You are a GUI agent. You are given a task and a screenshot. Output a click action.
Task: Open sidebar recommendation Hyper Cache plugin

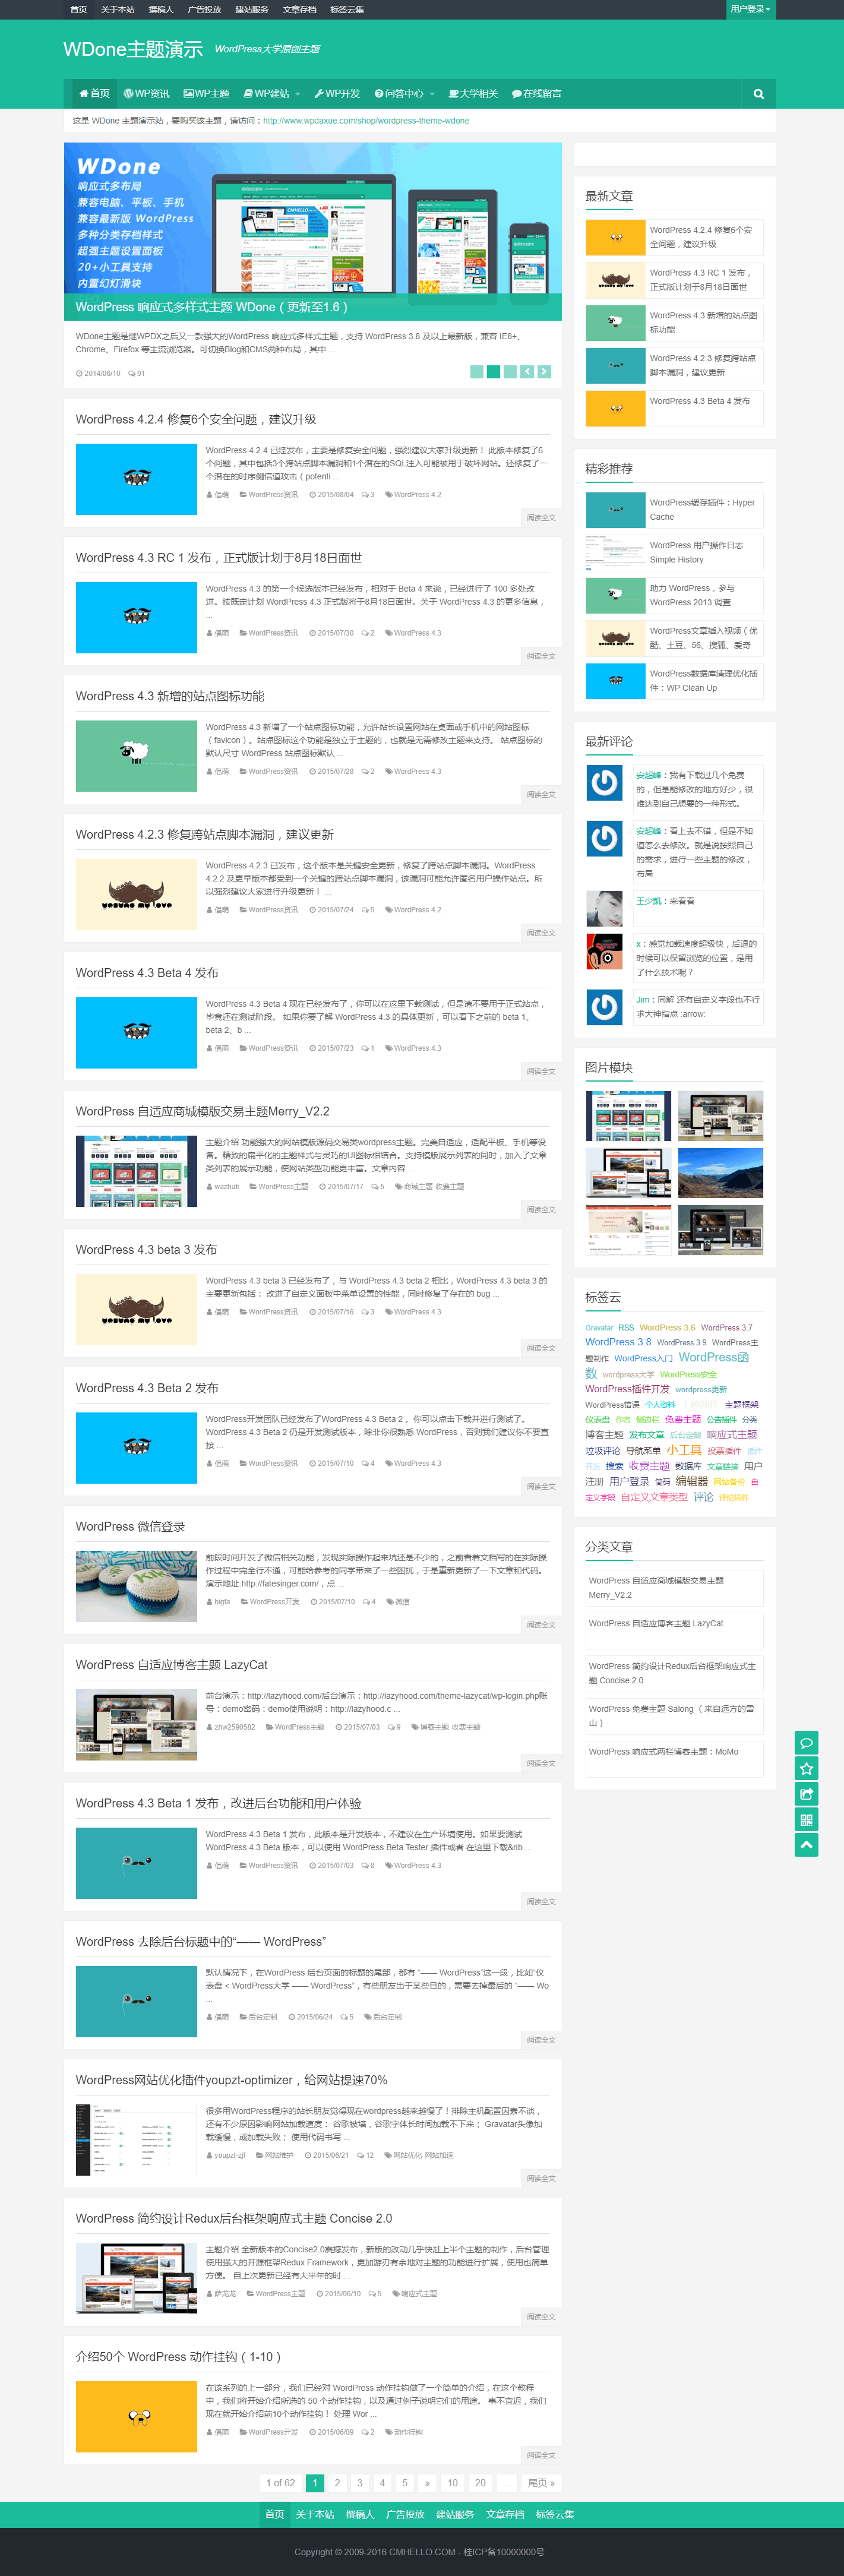point(703,510)
